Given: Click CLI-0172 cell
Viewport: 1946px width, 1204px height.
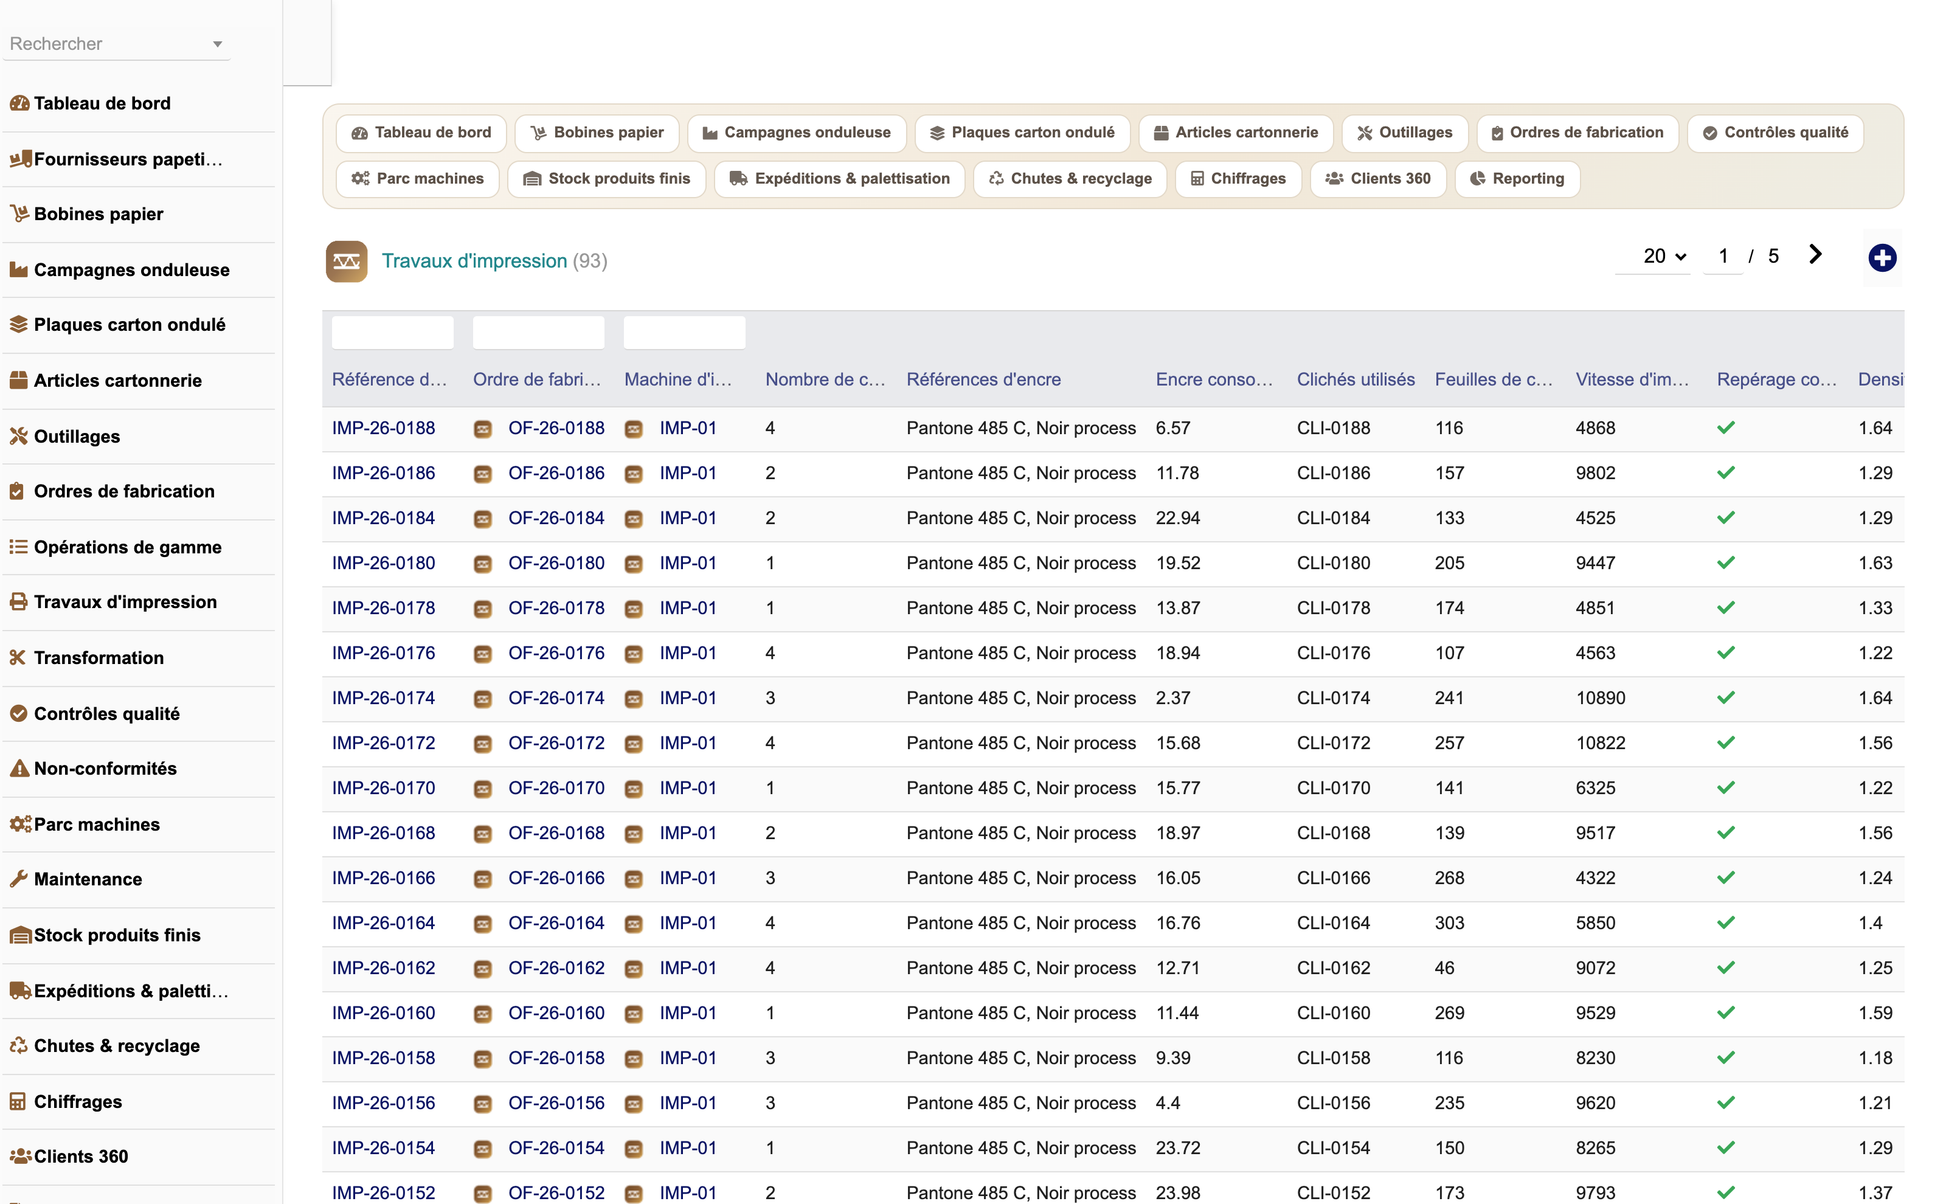Looking at the screenshot, I should [x=1333, y=743].
